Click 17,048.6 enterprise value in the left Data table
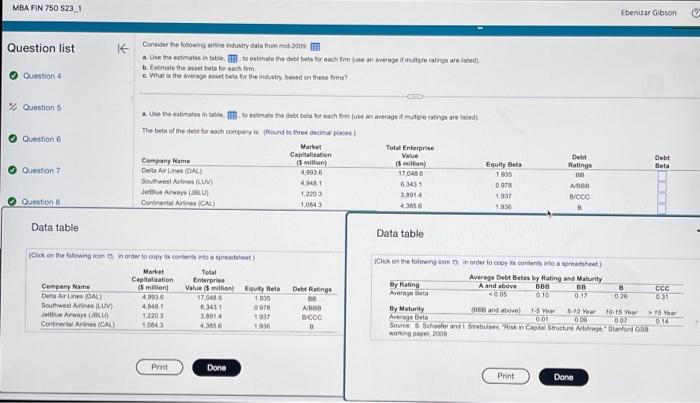Image resolution: width=700 pixels, height=403 pixels. [x=209, y=297]
